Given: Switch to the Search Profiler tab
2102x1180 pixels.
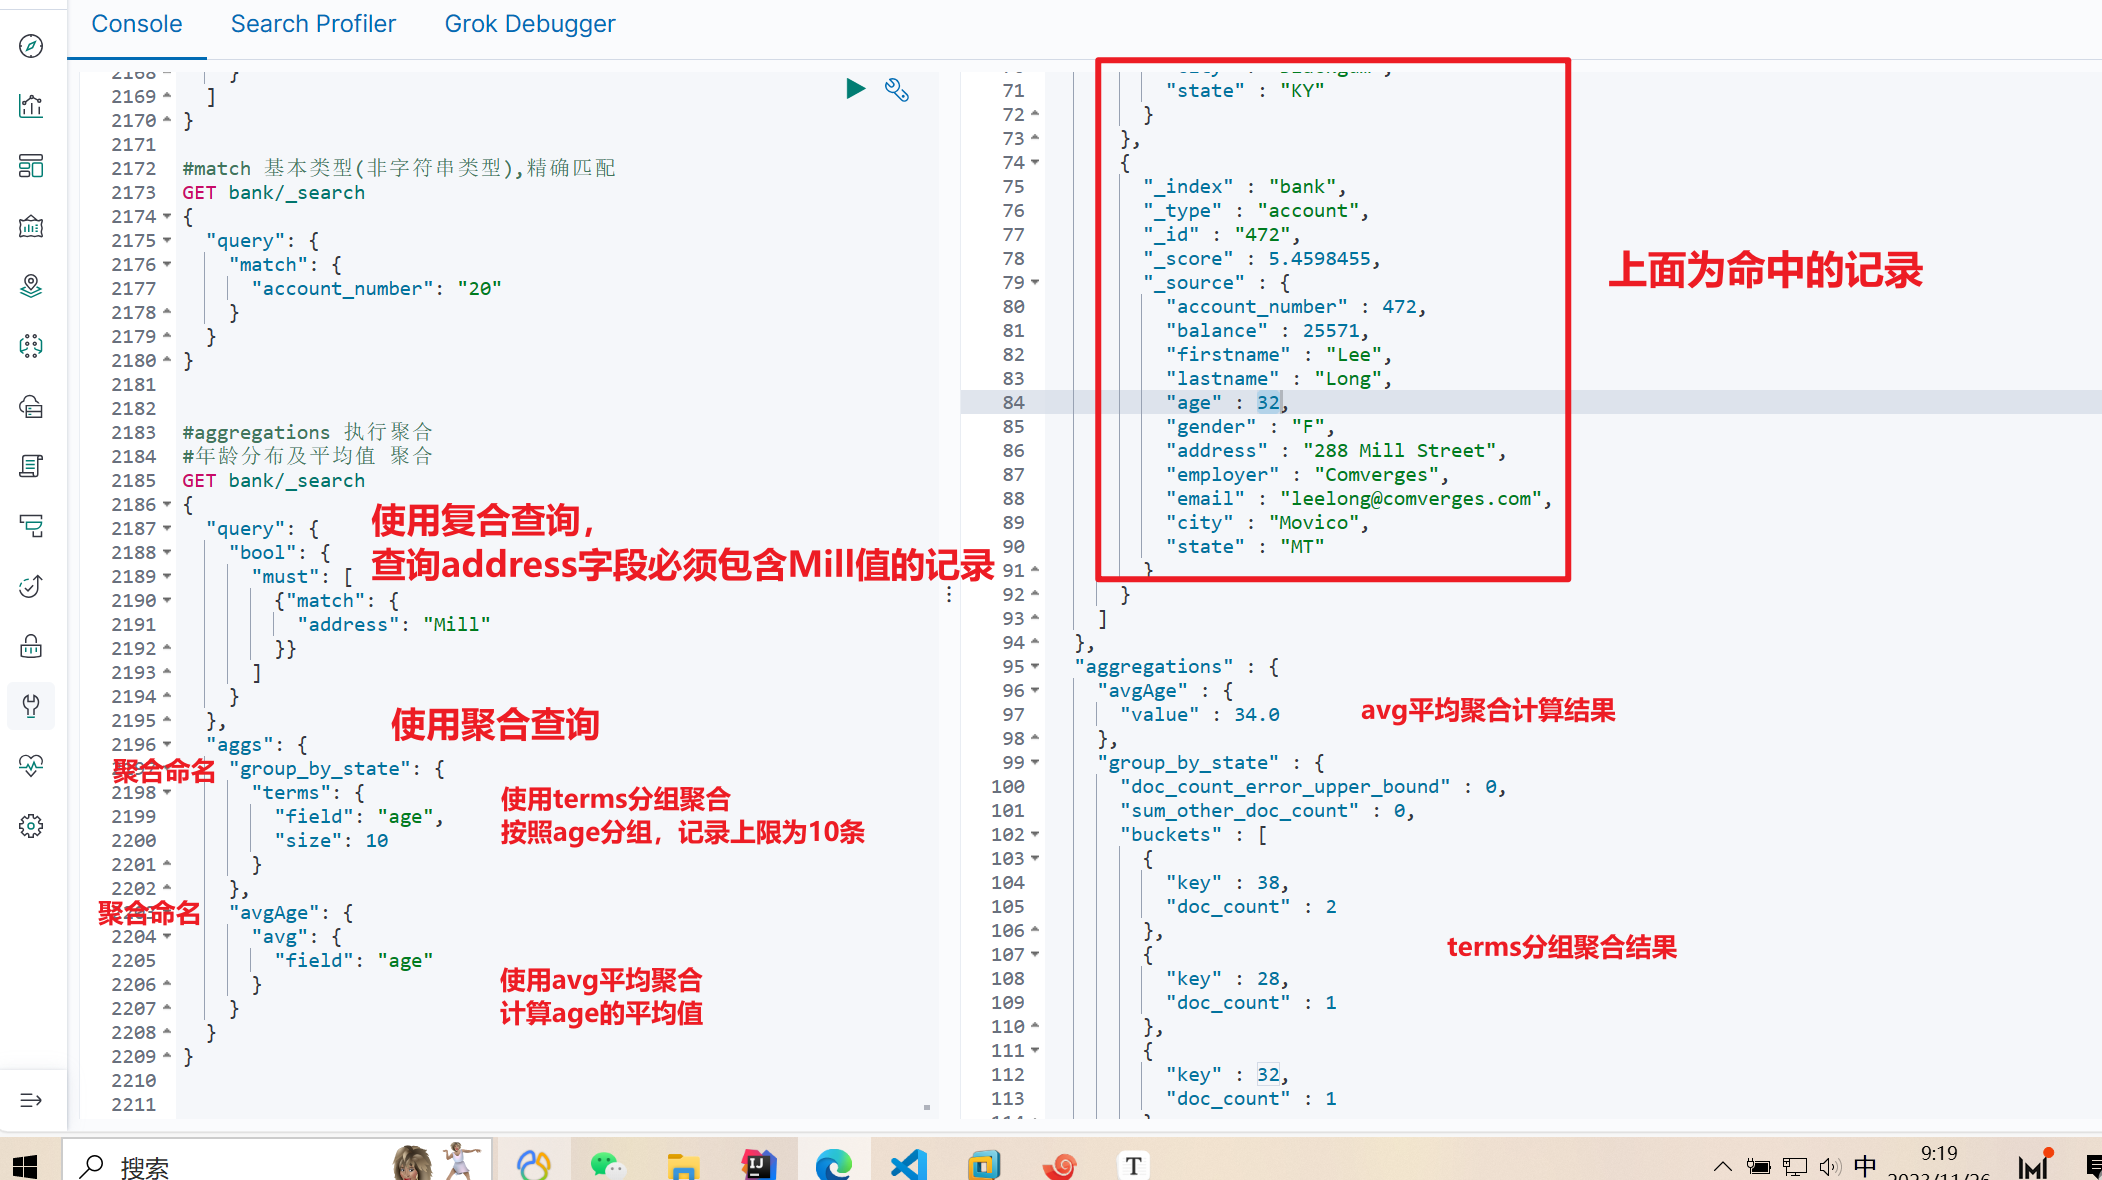Looking at the screenshot, I should [313, 24].
